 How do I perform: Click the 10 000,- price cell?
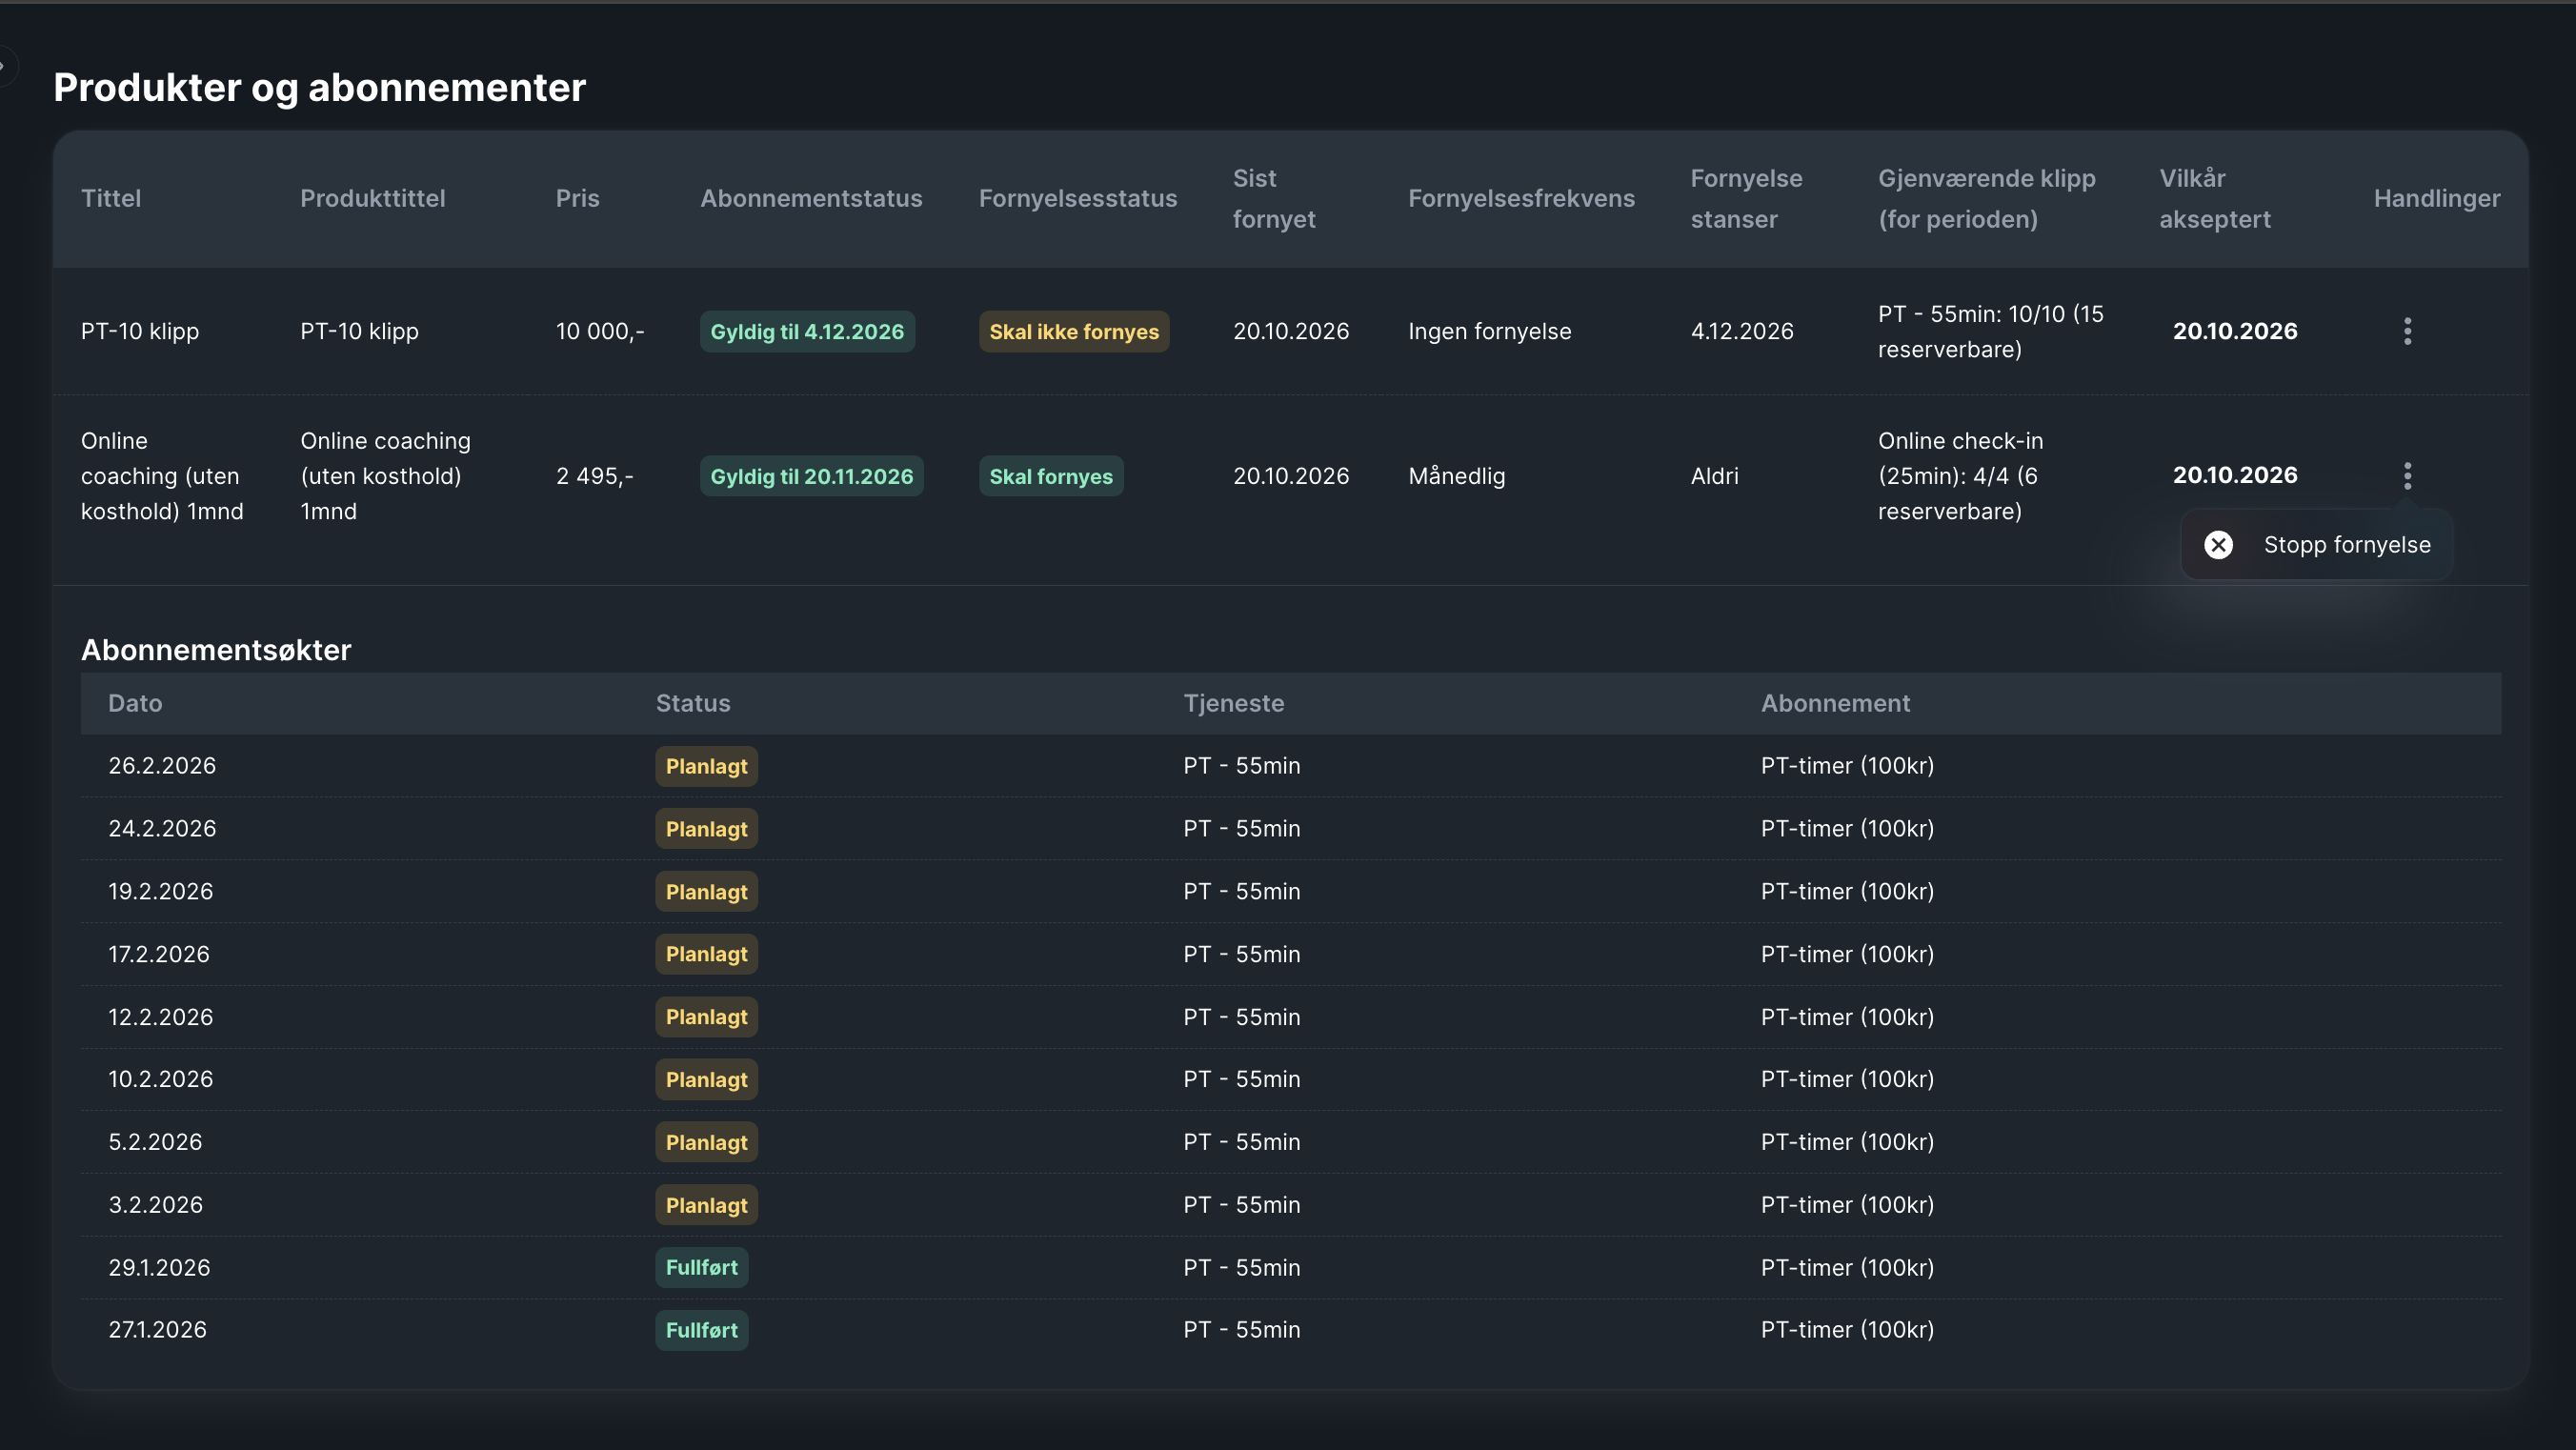coord(600,331)
